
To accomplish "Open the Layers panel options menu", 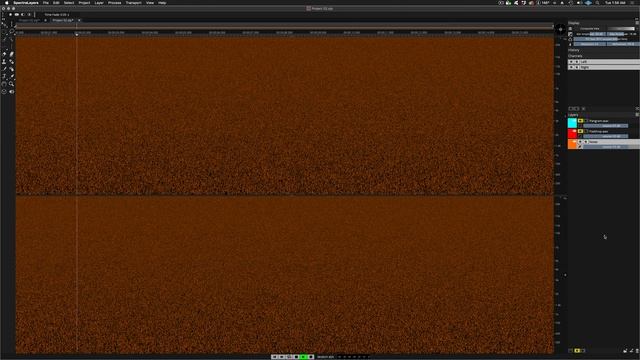I will (x=637, y=115).
